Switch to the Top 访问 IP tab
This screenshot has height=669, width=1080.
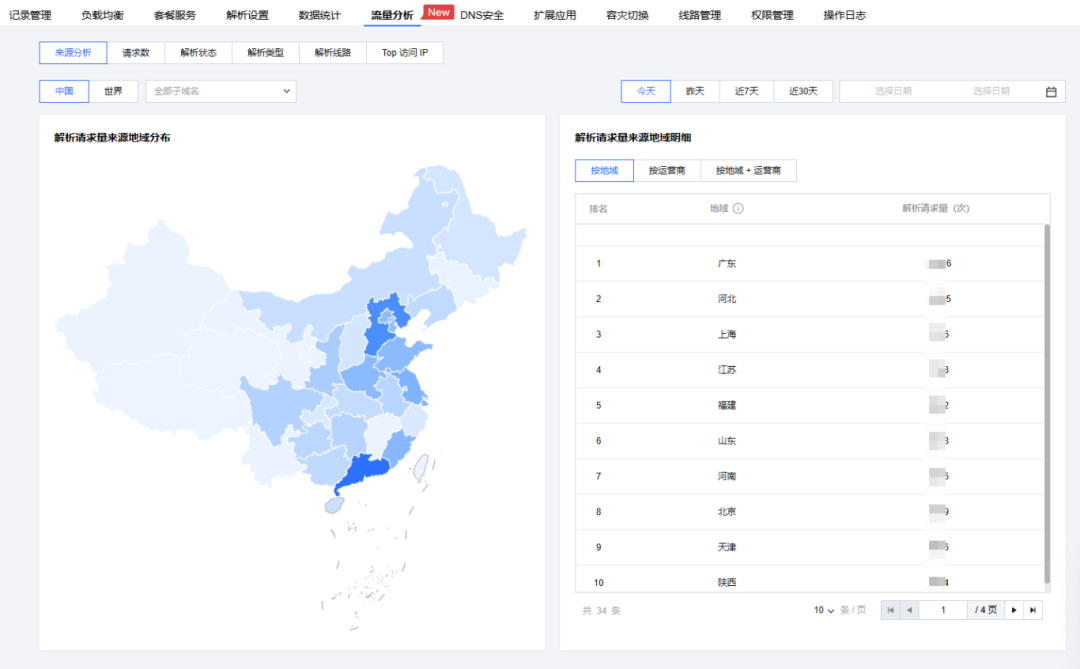pos(405,52)
